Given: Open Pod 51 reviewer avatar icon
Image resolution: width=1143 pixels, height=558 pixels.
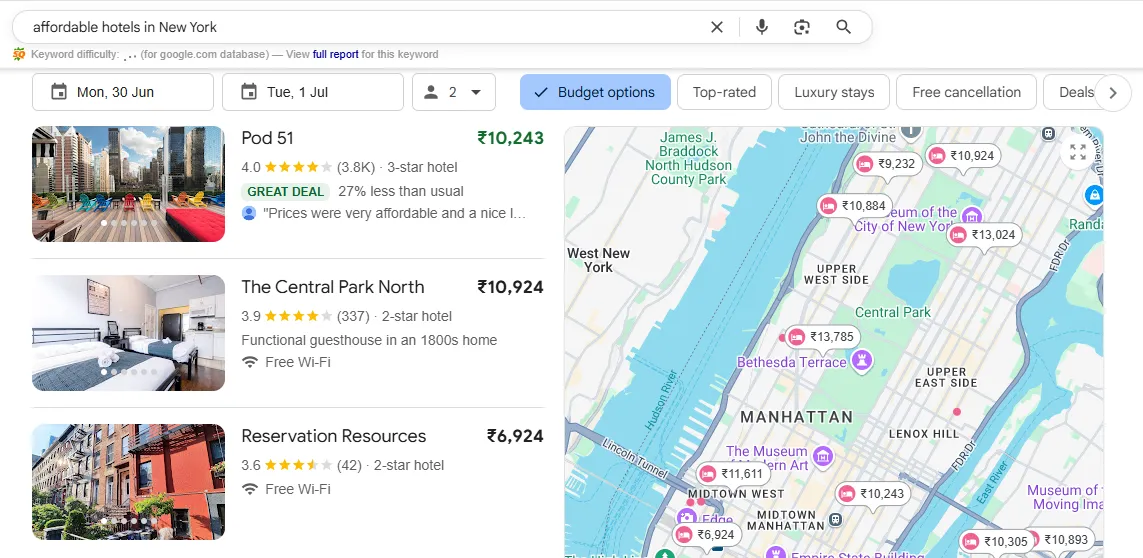Looking at the screenshot, I should pos(249,213).
